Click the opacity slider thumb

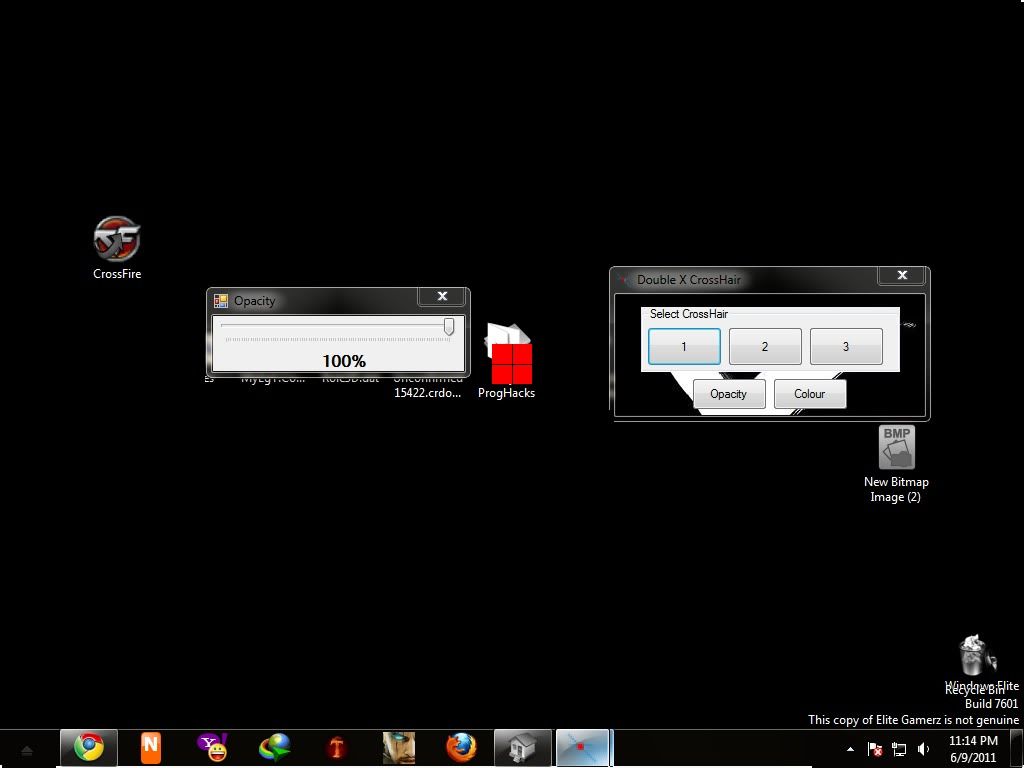(449, 327)
